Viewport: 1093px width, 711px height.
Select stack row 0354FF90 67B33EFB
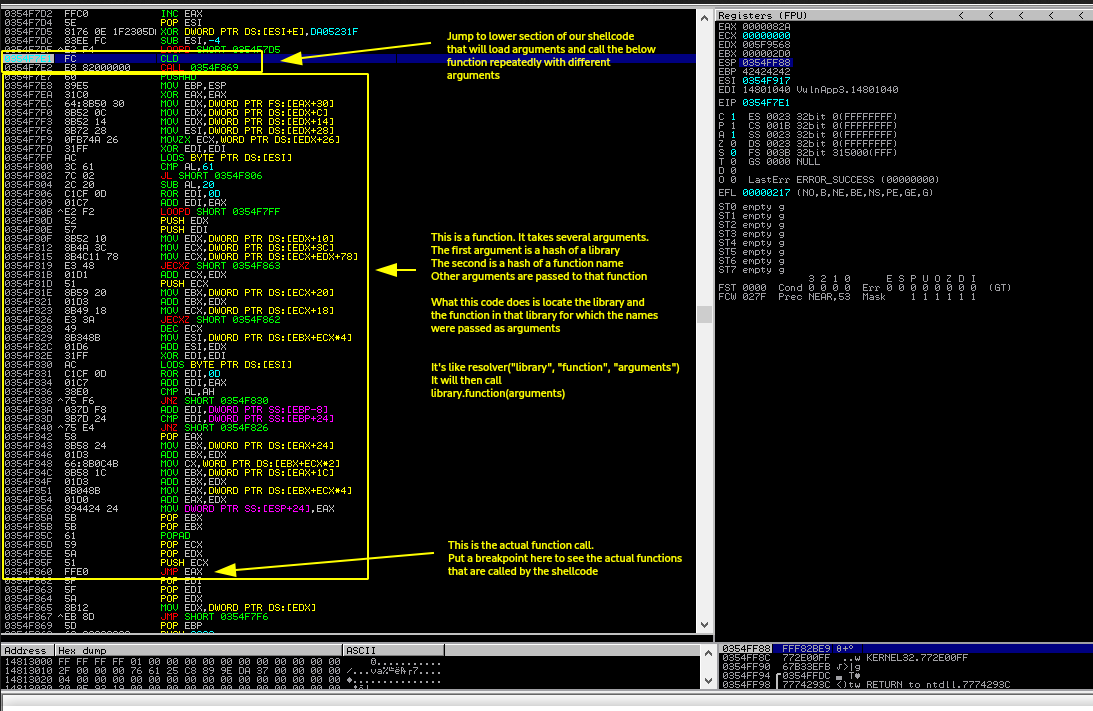(906, 666)
